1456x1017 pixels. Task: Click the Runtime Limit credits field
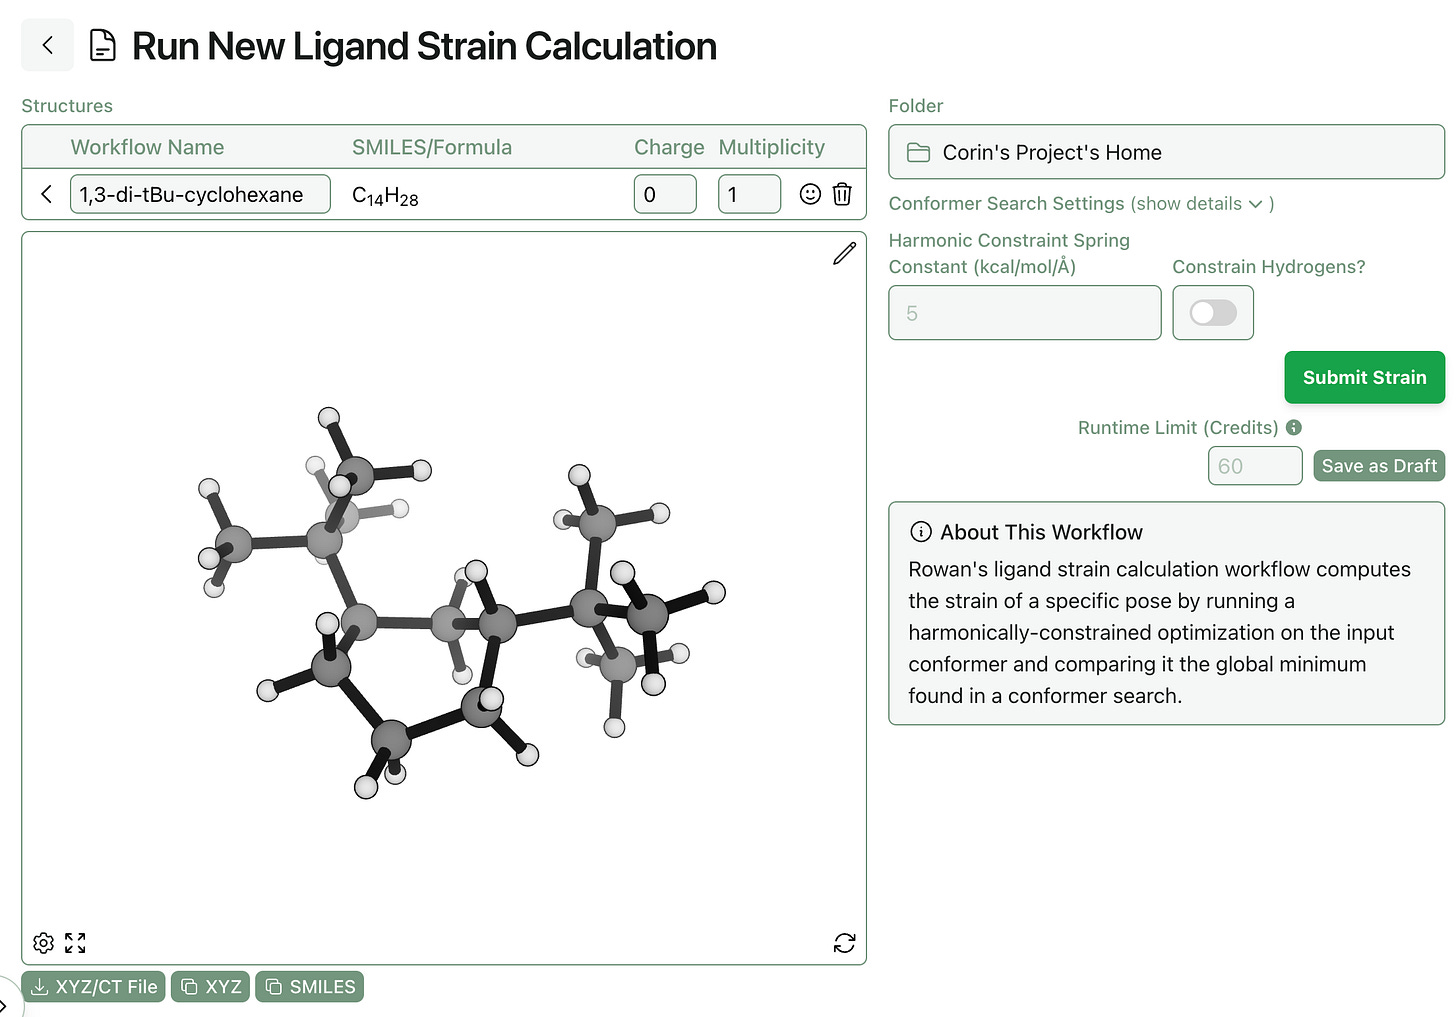point(1255,466)
